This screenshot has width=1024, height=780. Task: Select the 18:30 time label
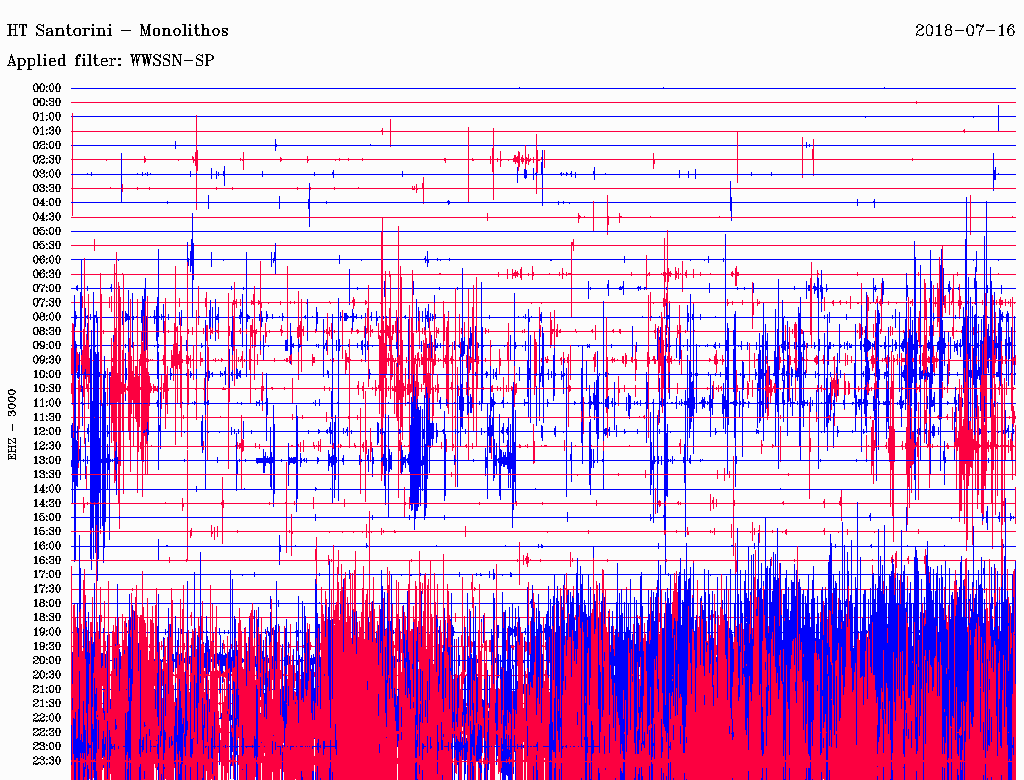46,617
